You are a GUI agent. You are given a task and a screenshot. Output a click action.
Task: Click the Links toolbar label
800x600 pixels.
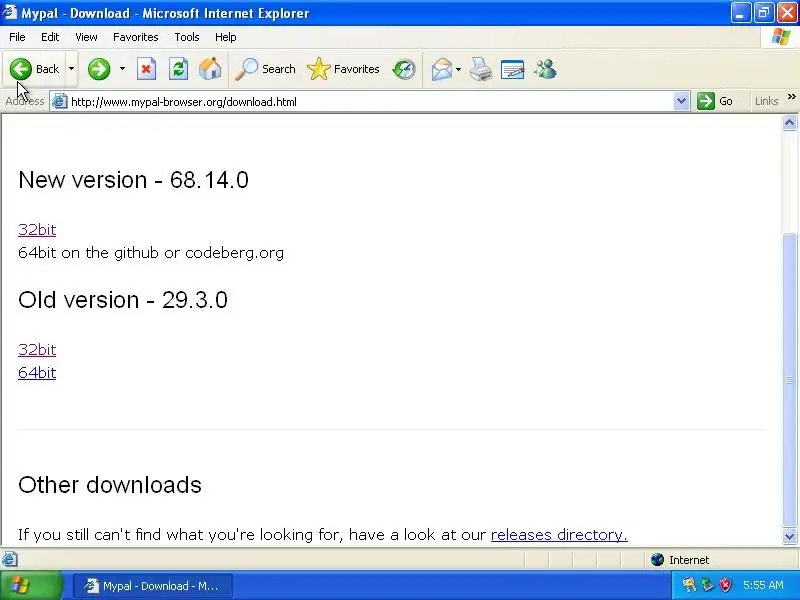coord(766,102)
